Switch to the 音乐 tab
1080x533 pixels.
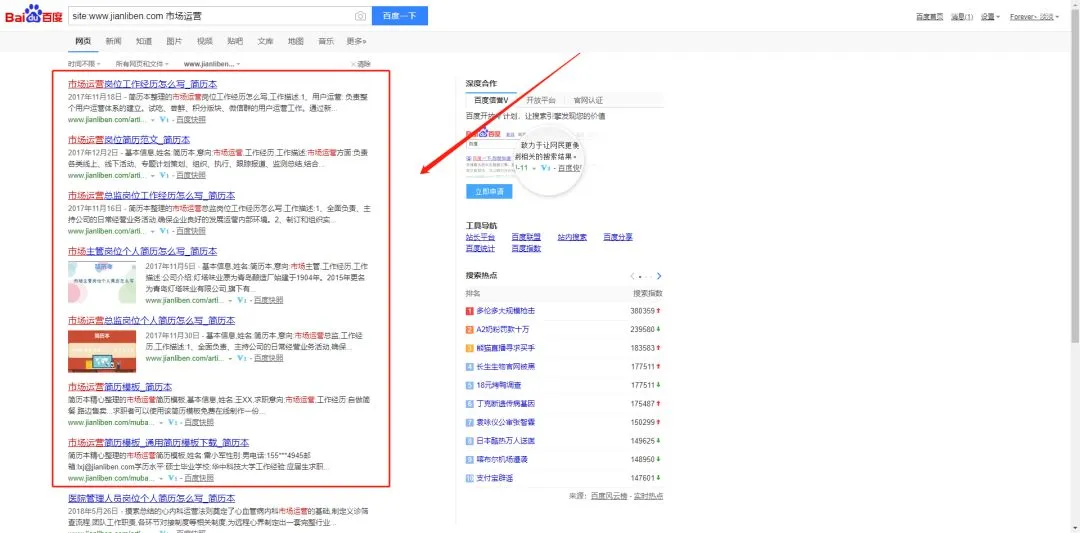pos(326,41)
